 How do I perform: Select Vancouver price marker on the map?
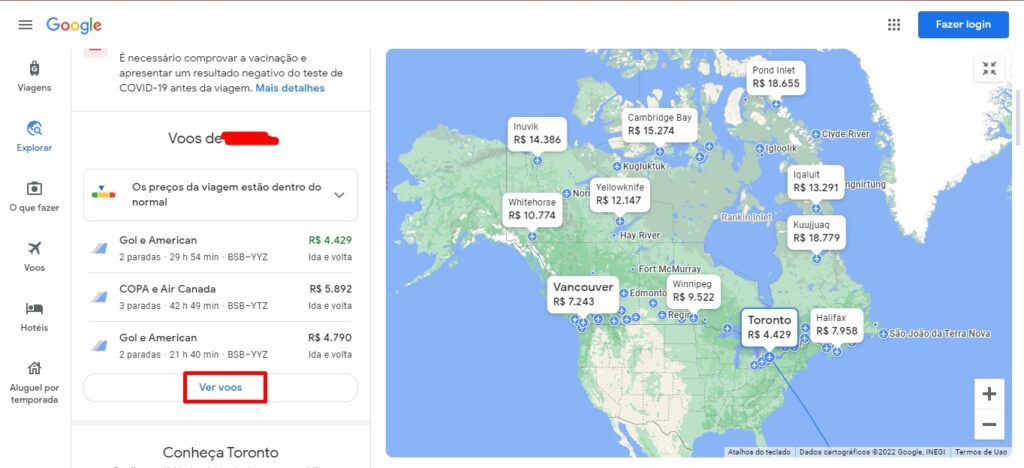point(583,294)
